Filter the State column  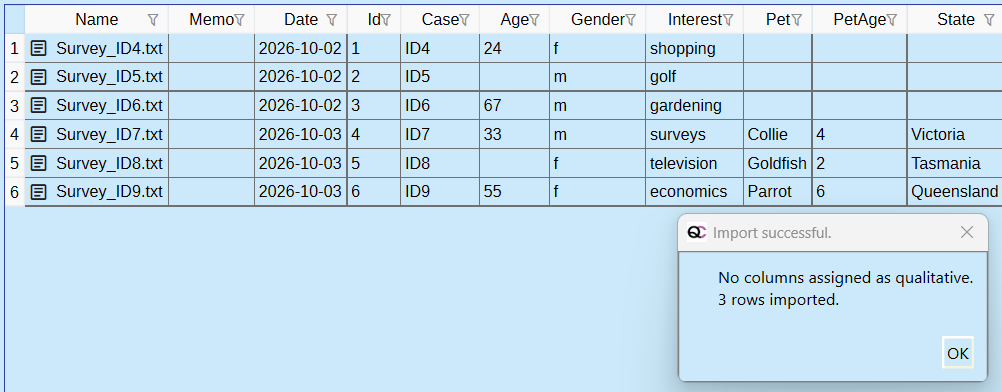tap(989, 20)
